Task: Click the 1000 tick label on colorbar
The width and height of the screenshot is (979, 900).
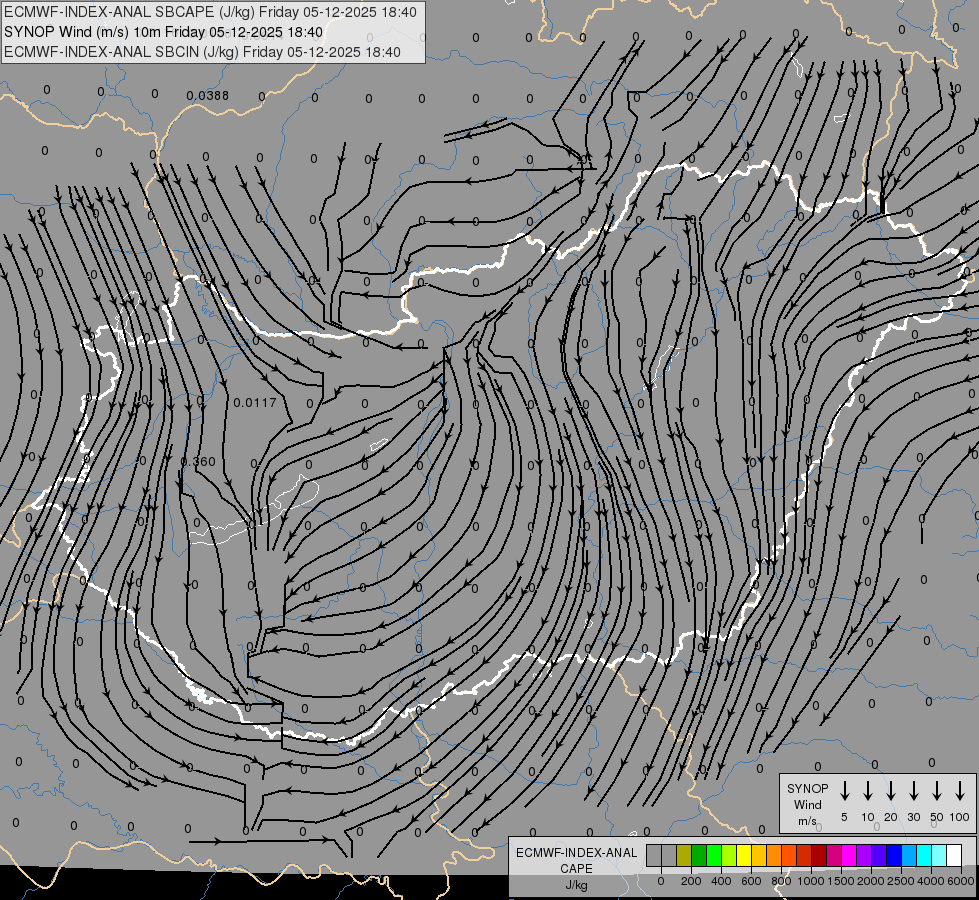Action: pos(811,881)
